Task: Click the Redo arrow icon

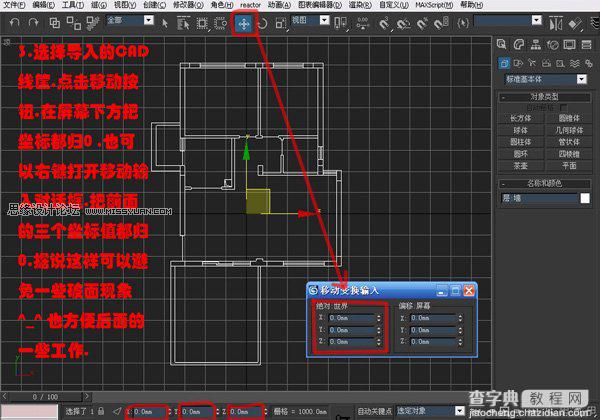Action: 34,23
